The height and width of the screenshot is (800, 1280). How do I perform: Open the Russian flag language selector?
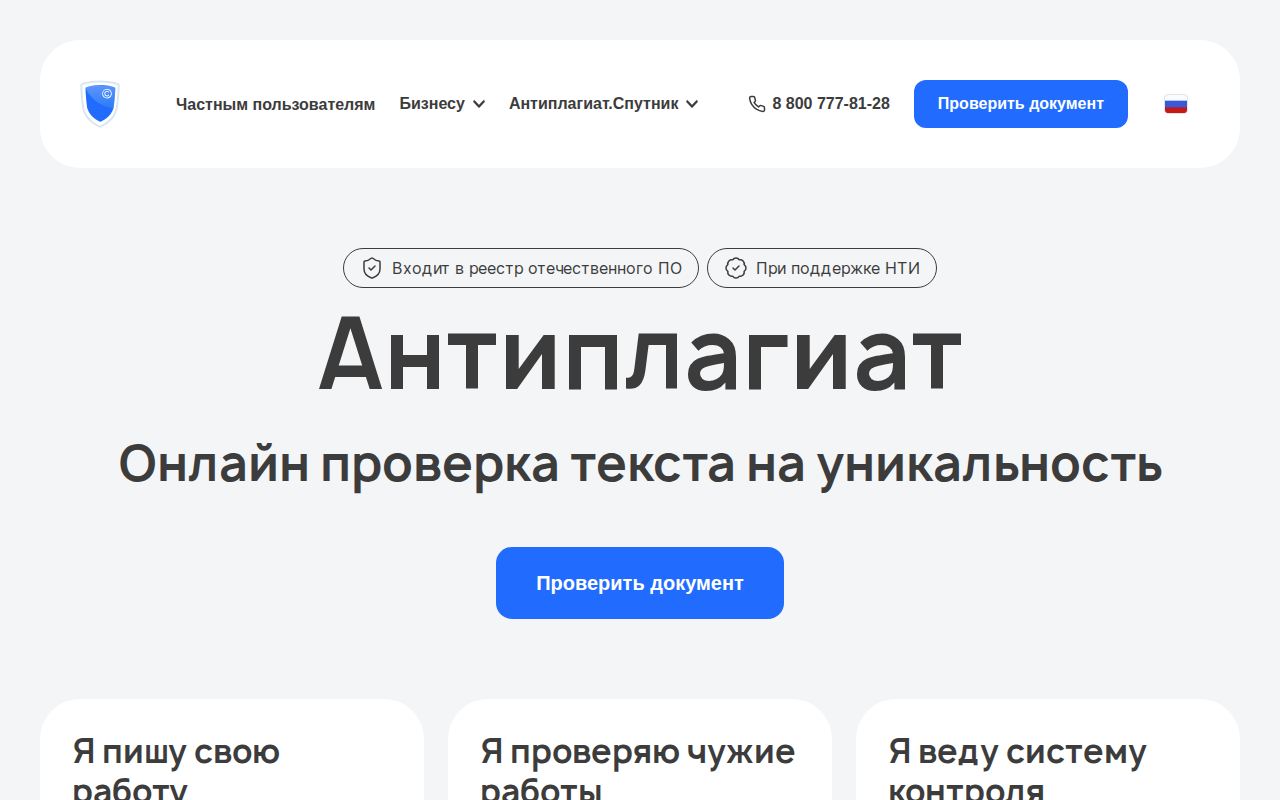(x=1176, y=104)
